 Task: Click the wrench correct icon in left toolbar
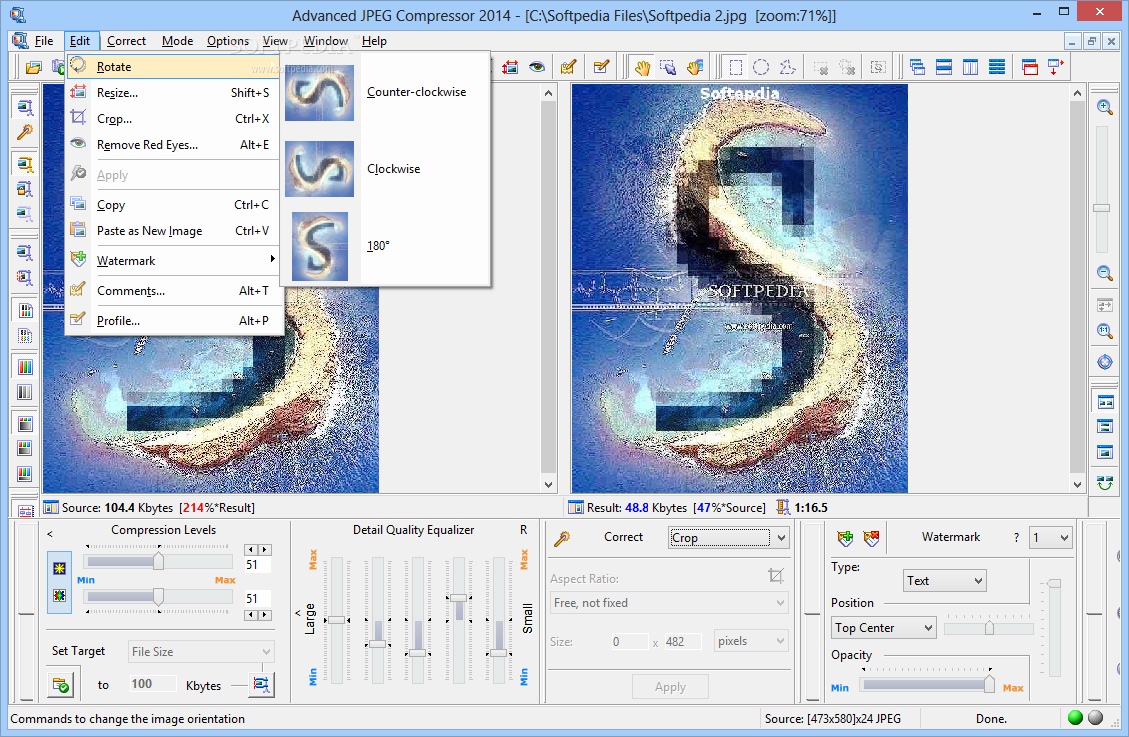coord(24,132)
